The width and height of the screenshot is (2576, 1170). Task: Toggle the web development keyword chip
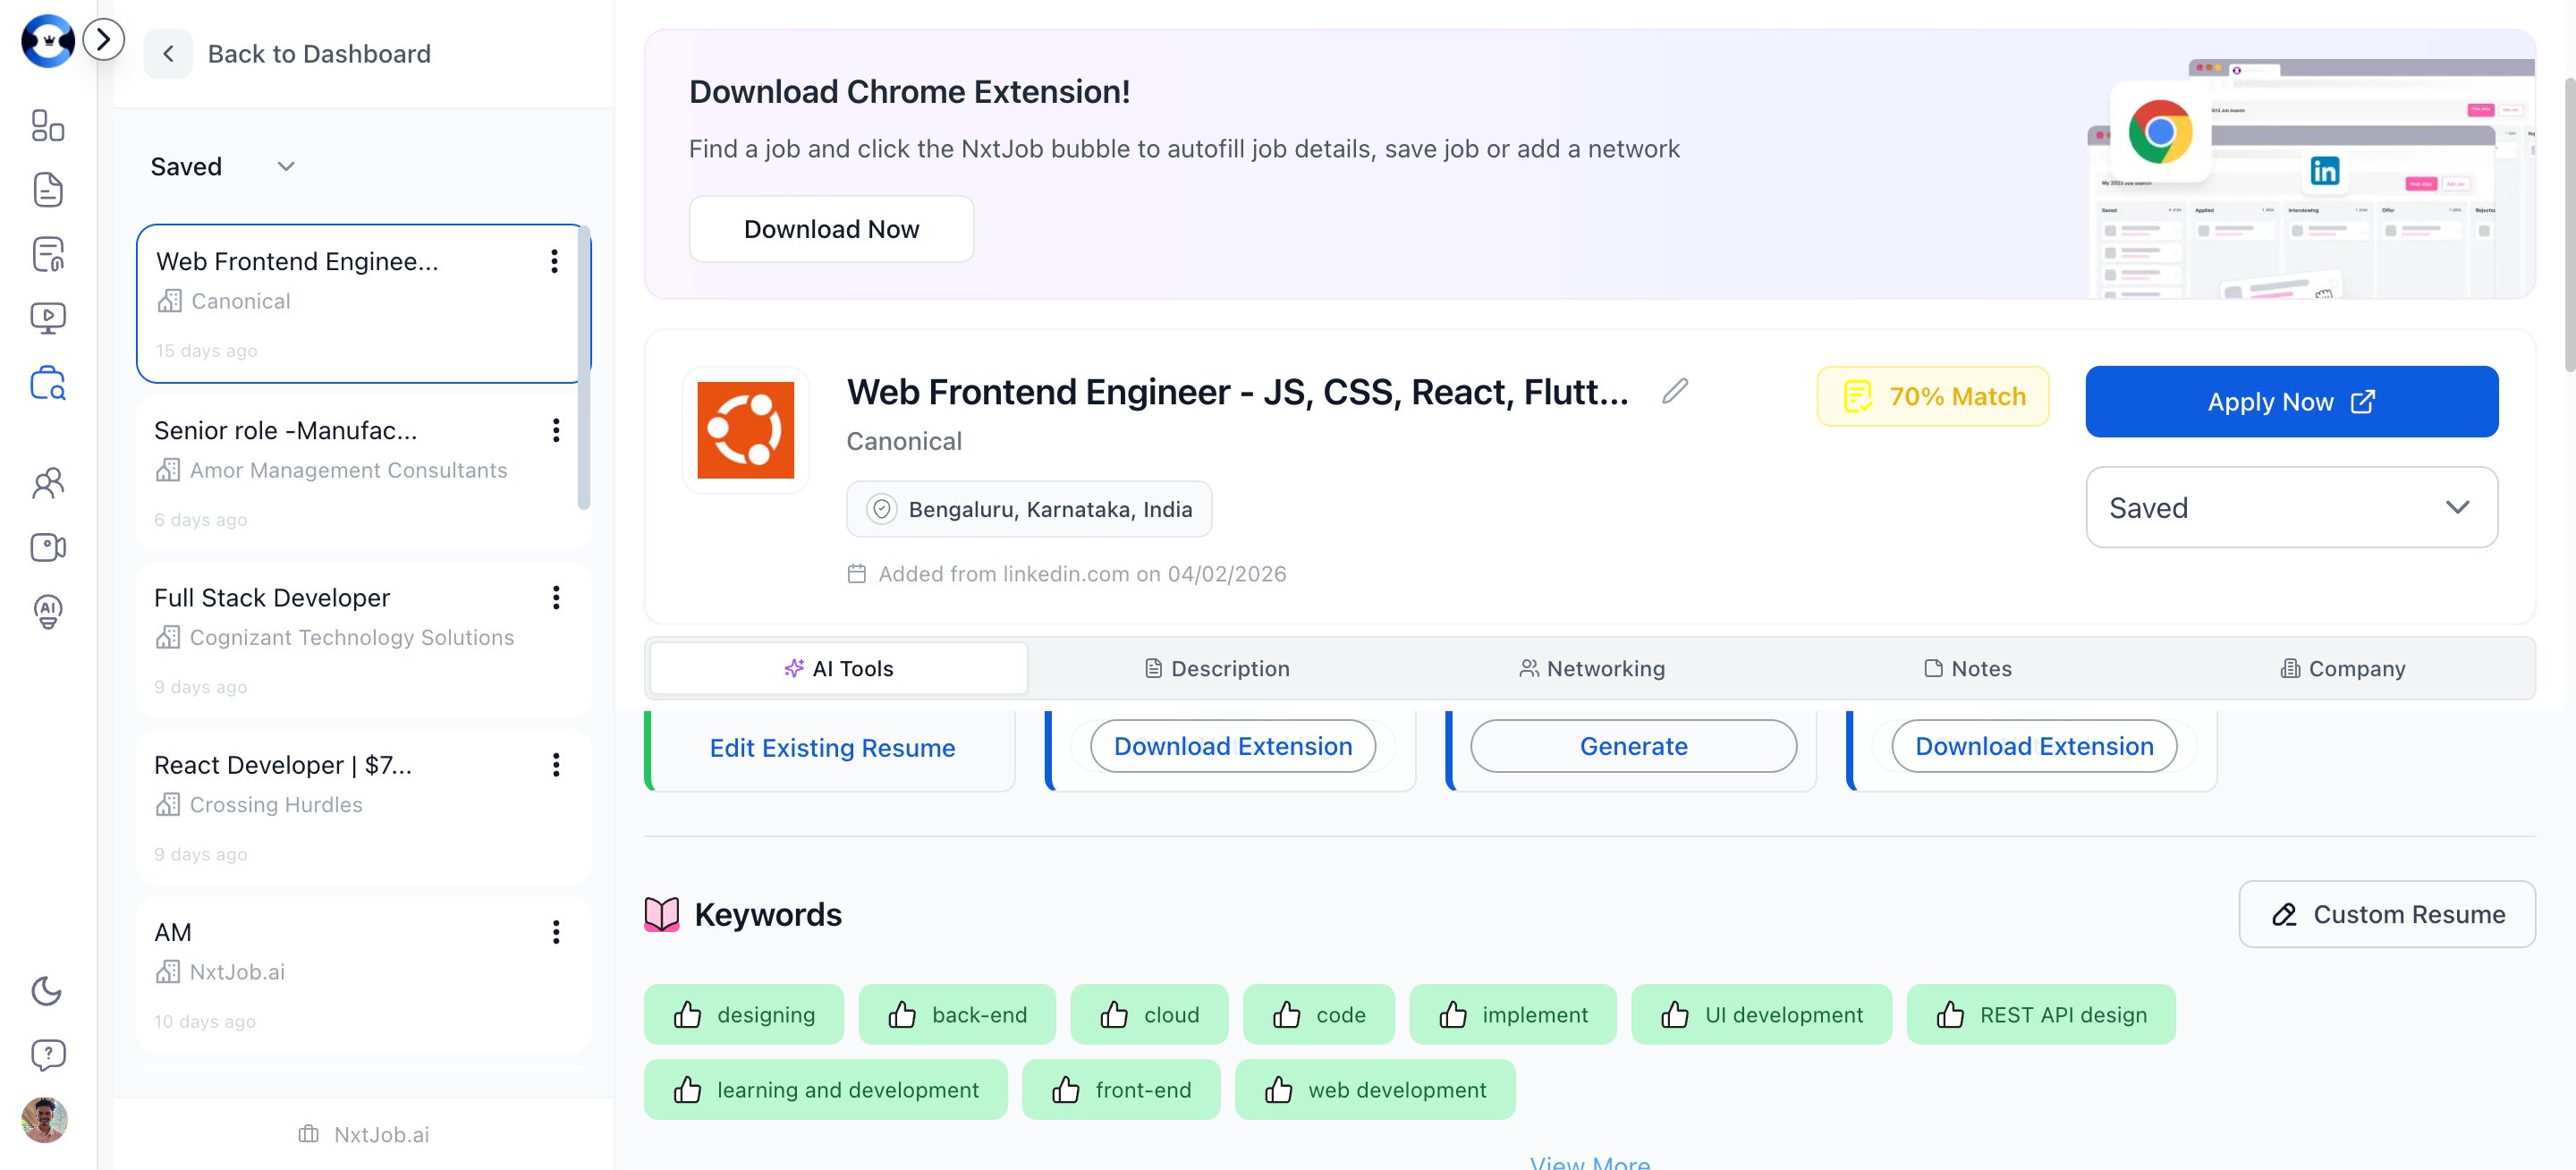(x=1374, y=1090)
